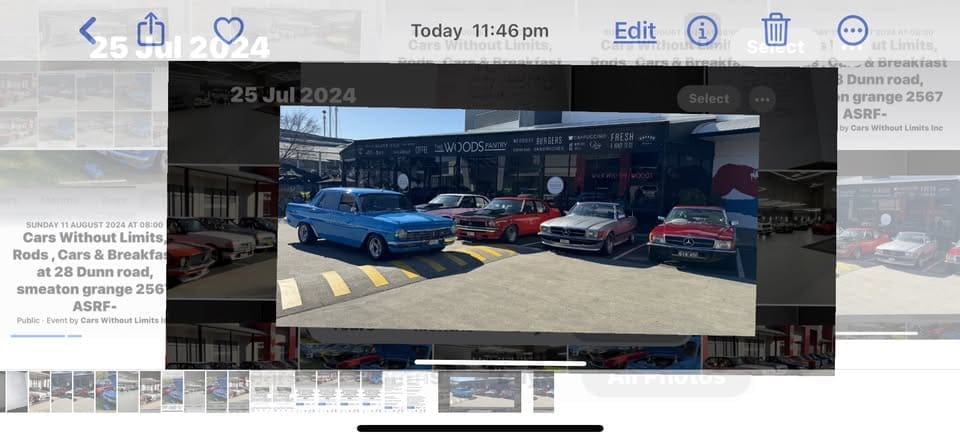960x443 pixels.
Task: Tap the "Today 11:46 pm" timestamp
Action: 479,31
